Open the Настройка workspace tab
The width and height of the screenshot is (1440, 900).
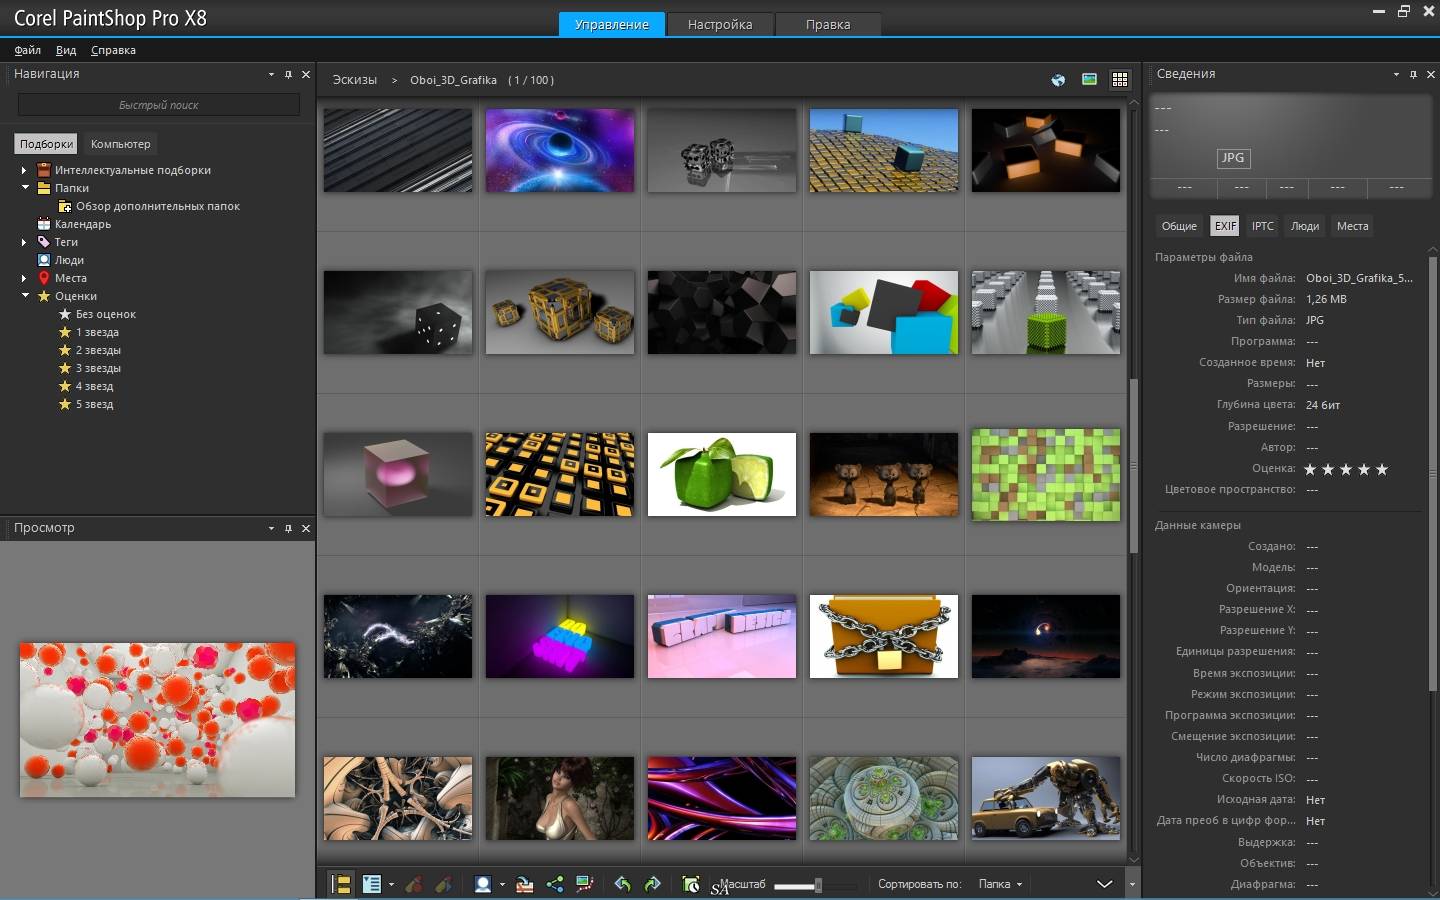[x=720, y=24]
